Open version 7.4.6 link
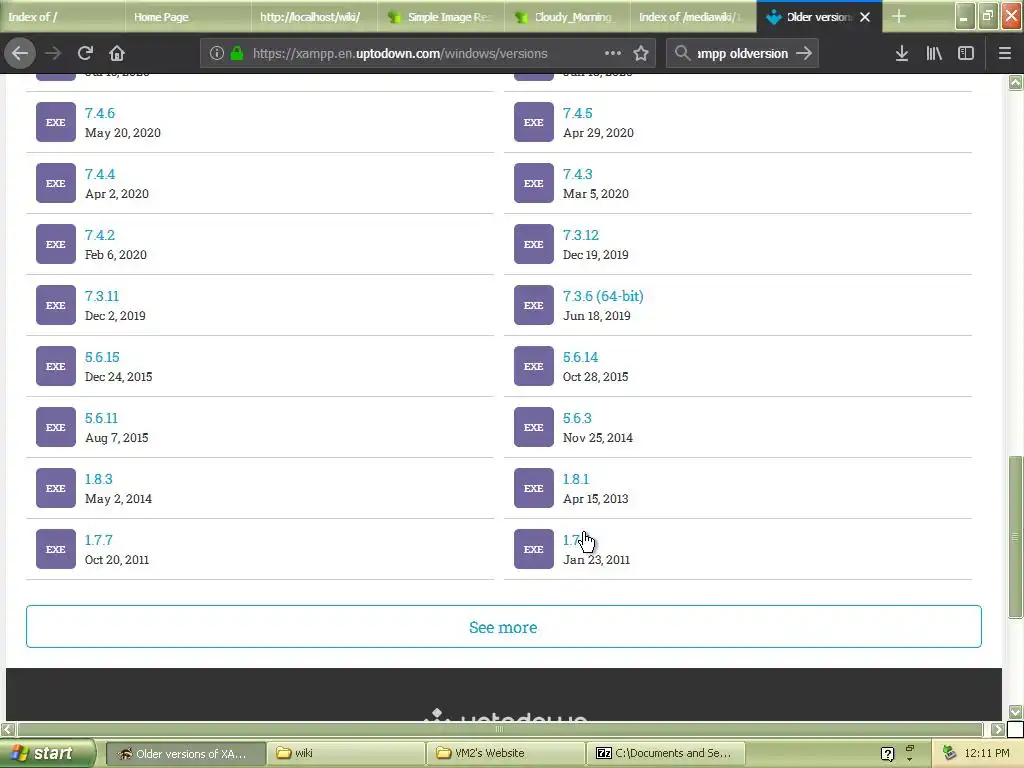The width and height of the screenshot is (1024, 768). pyautogui.click(x=100, y=113)
